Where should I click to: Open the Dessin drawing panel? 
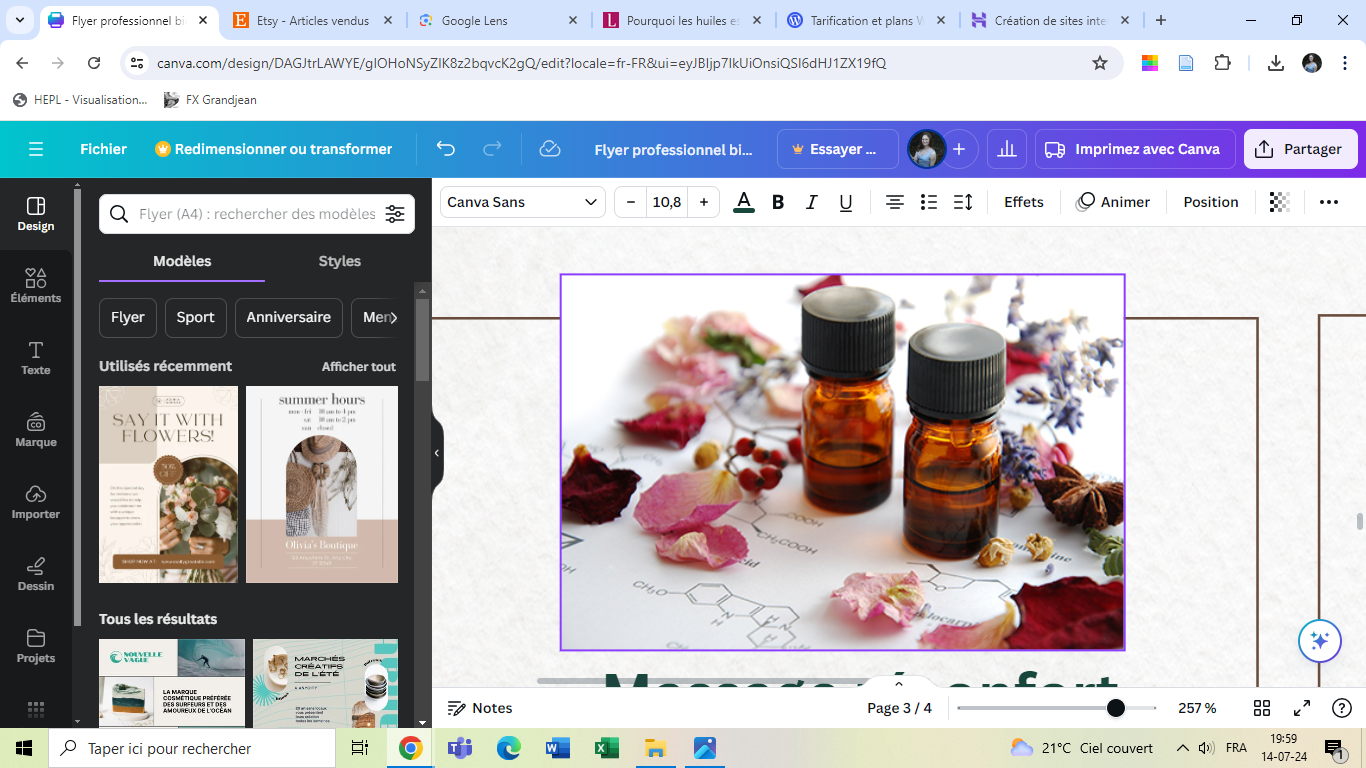36,574
